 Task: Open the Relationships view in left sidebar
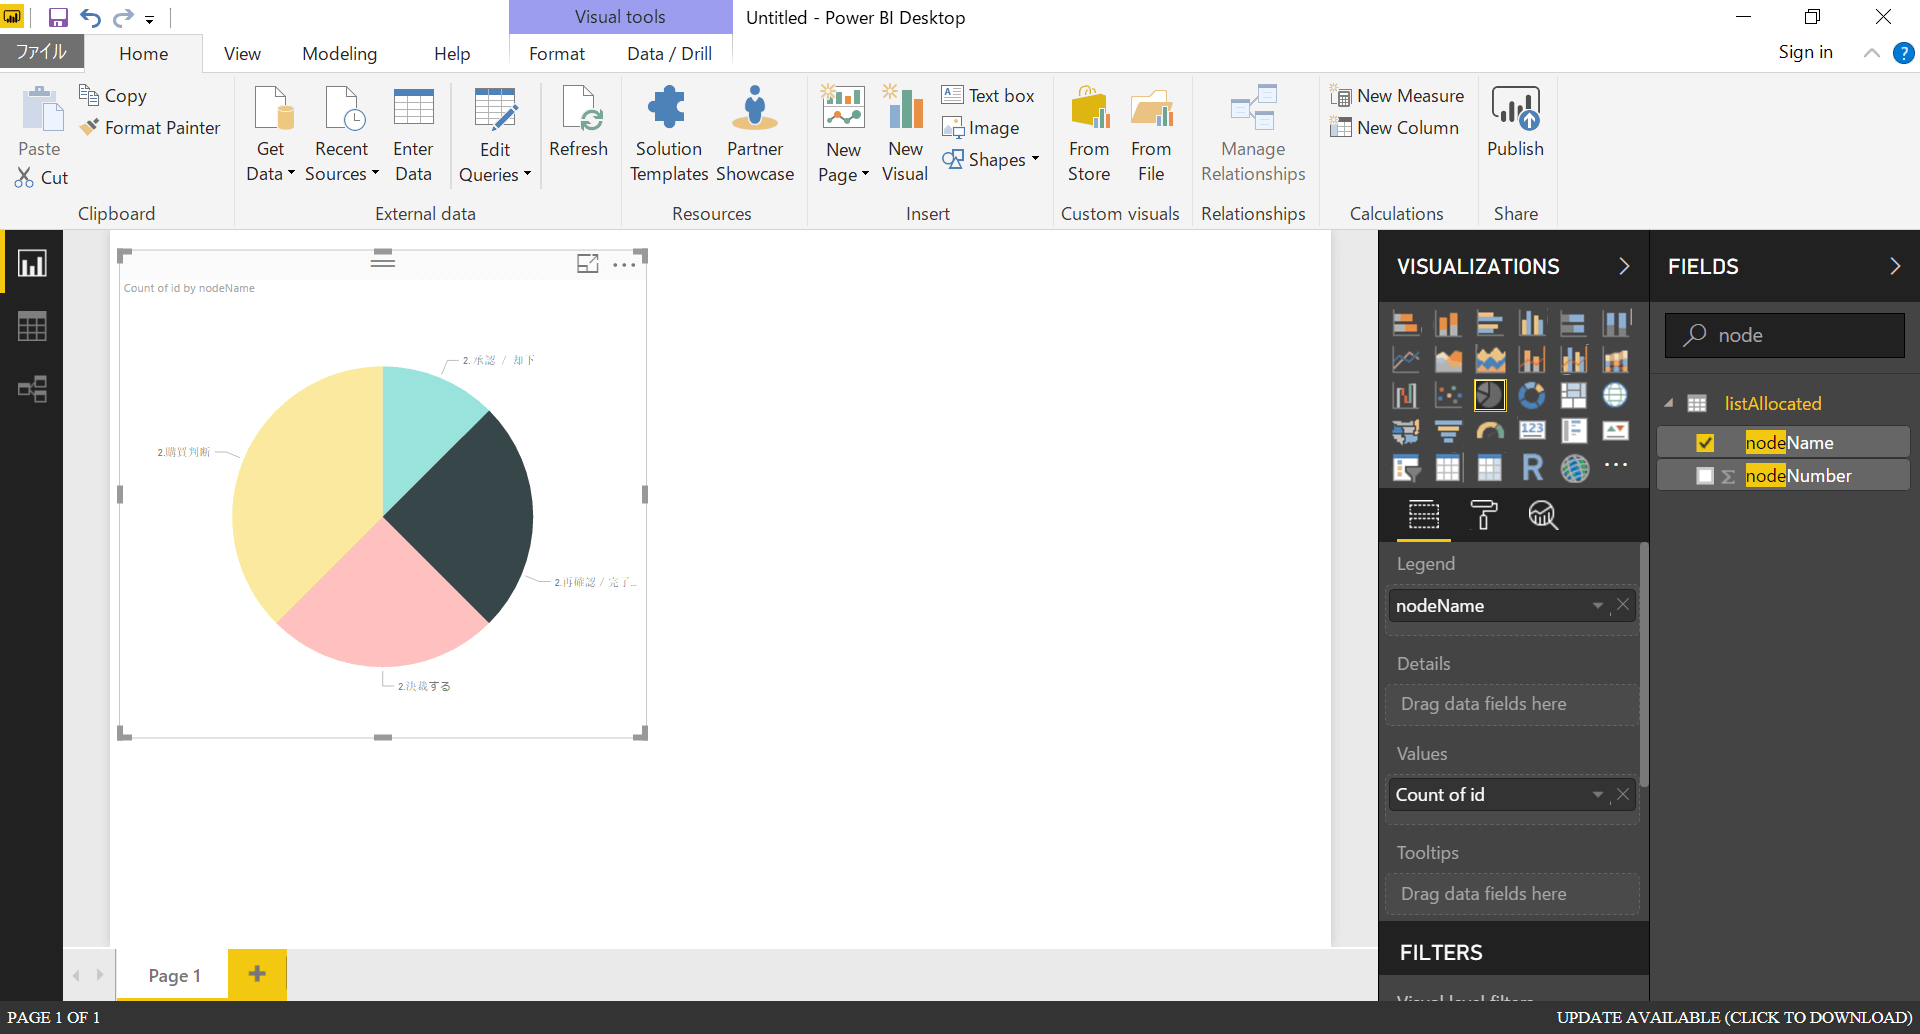pos(32,389)
